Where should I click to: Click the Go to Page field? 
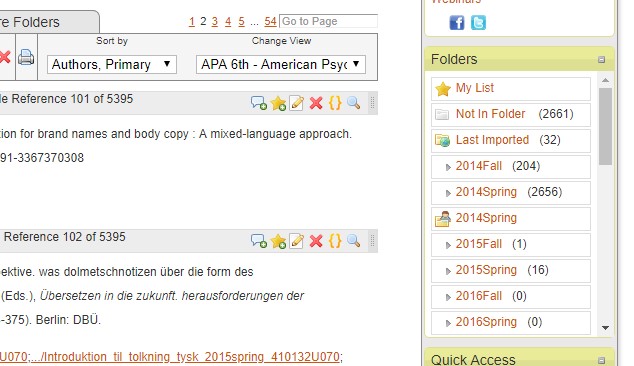pos(328,21)
